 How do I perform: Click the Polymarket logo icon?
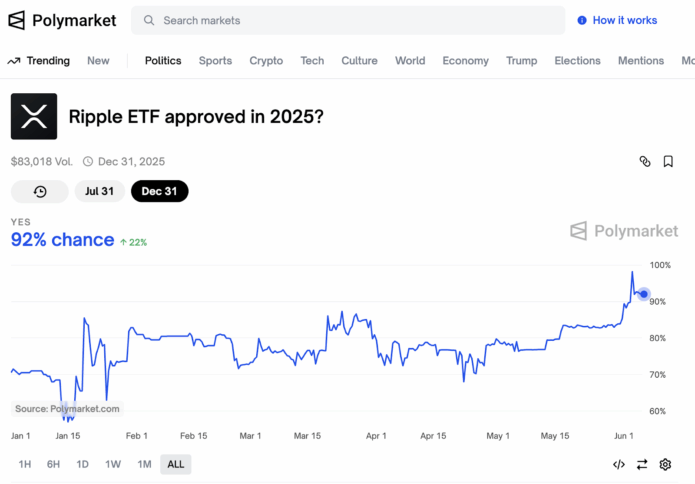16,20
